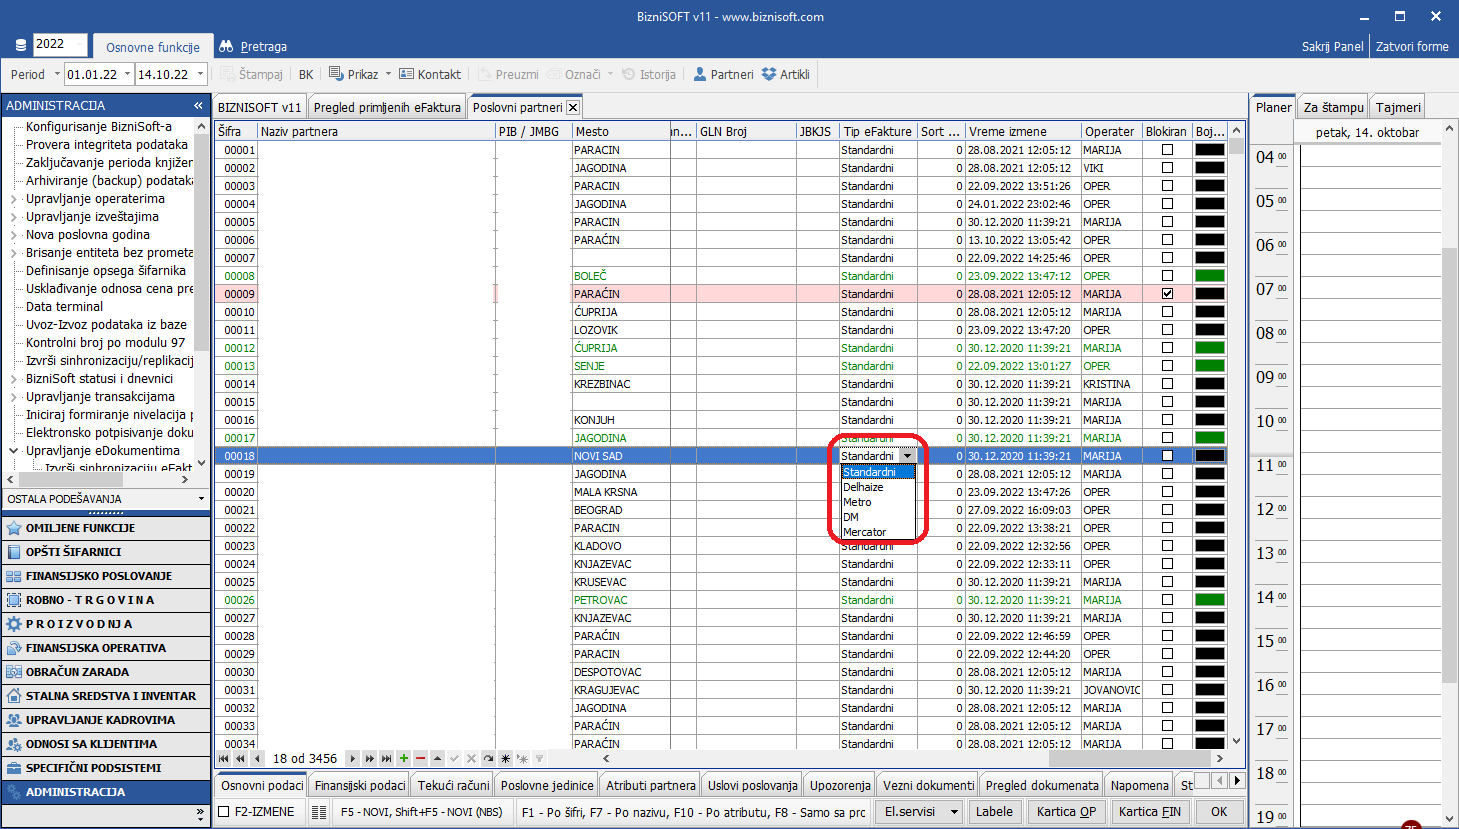Image resolution: width=1459 pixels, height=829 pixels.
Task: Switch to the Finansijski podaci tab
Action: tap(360, 785)
